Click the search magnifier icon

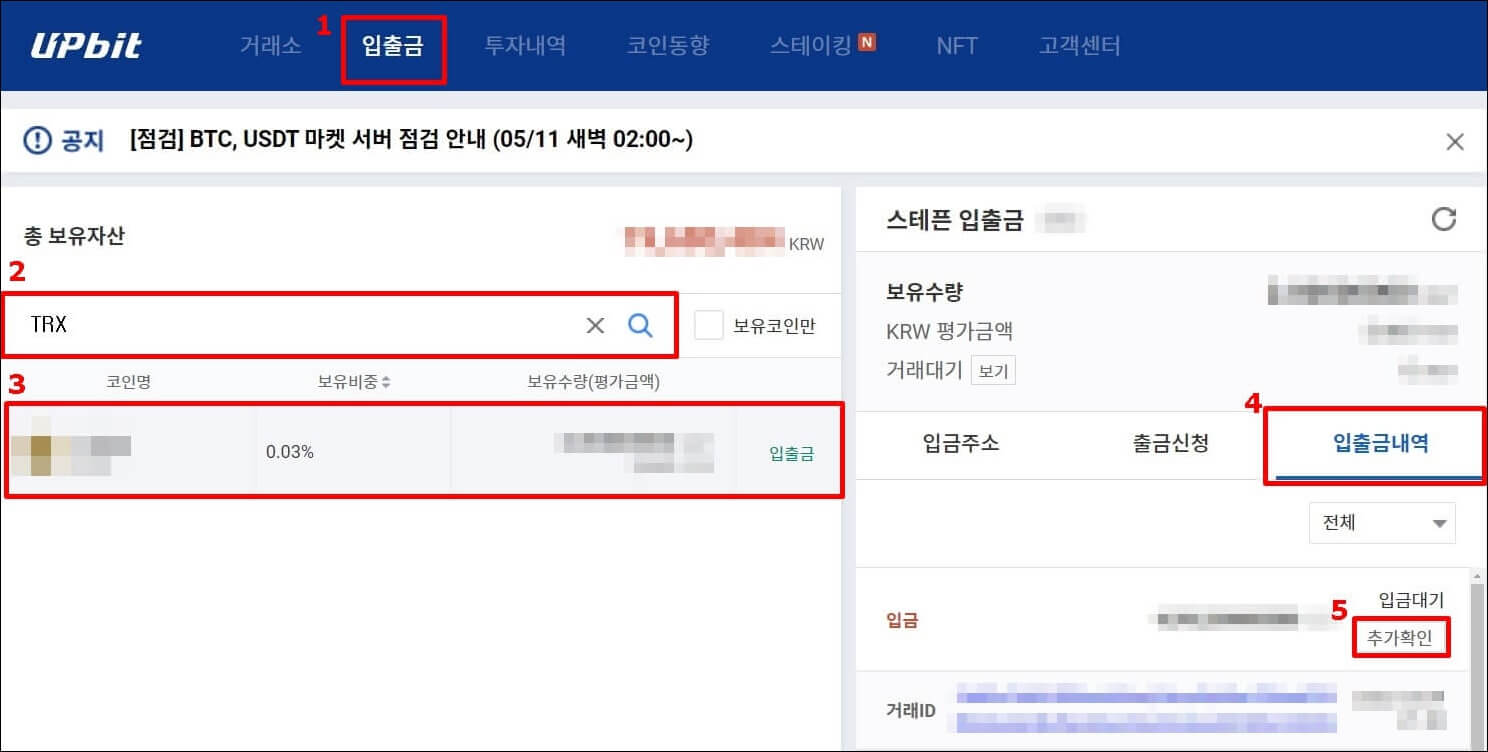641,324
